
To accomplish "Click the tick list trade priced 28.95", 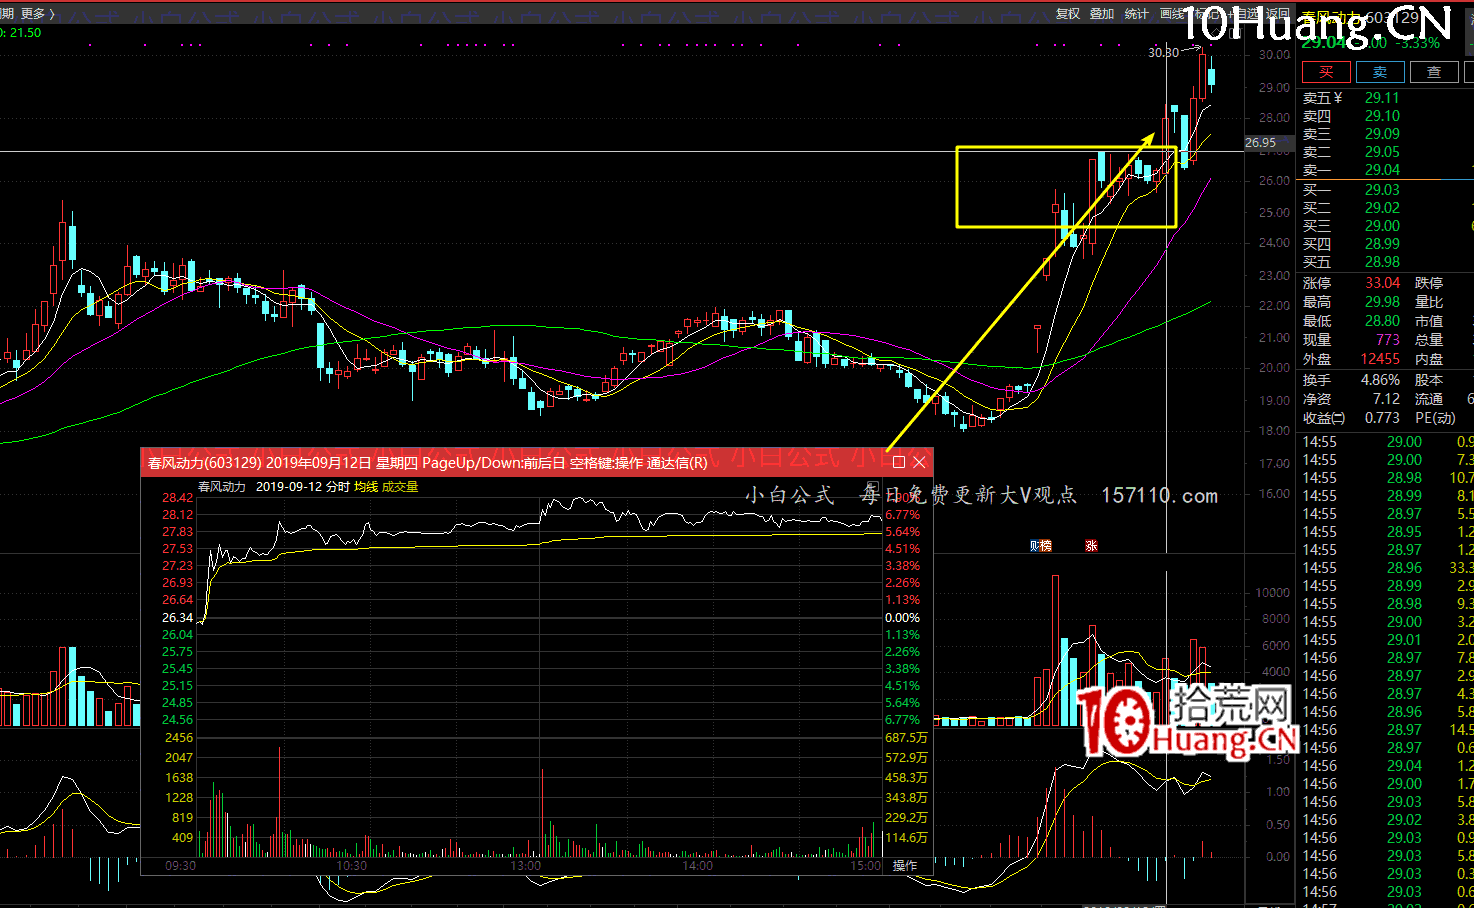I will [x=1404, y=532].
